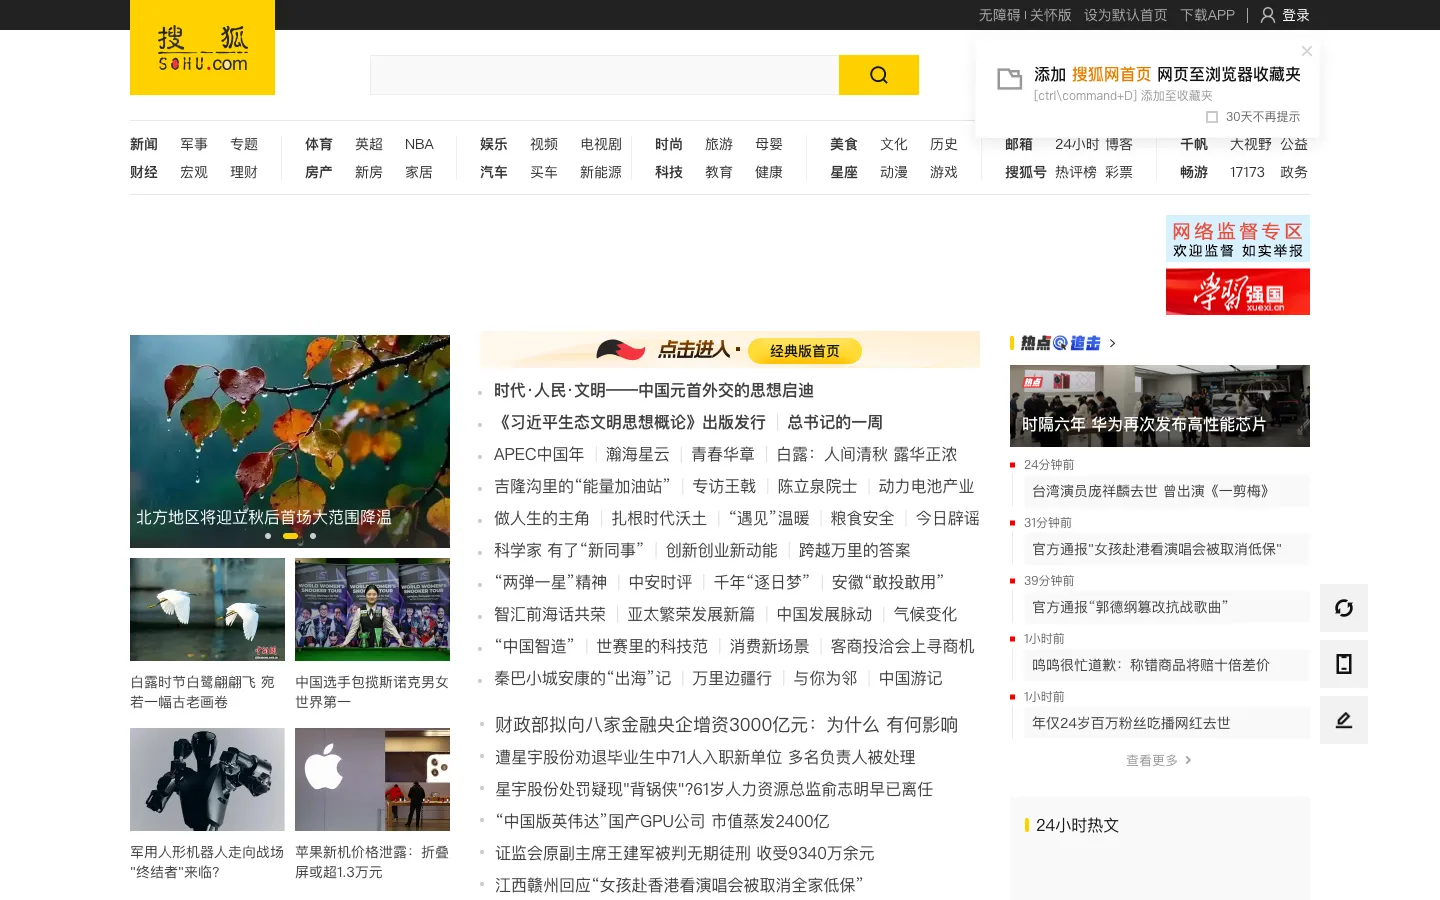Open the 科技 navigation channel
1440x900 pixels.
(x=669, y=172)
